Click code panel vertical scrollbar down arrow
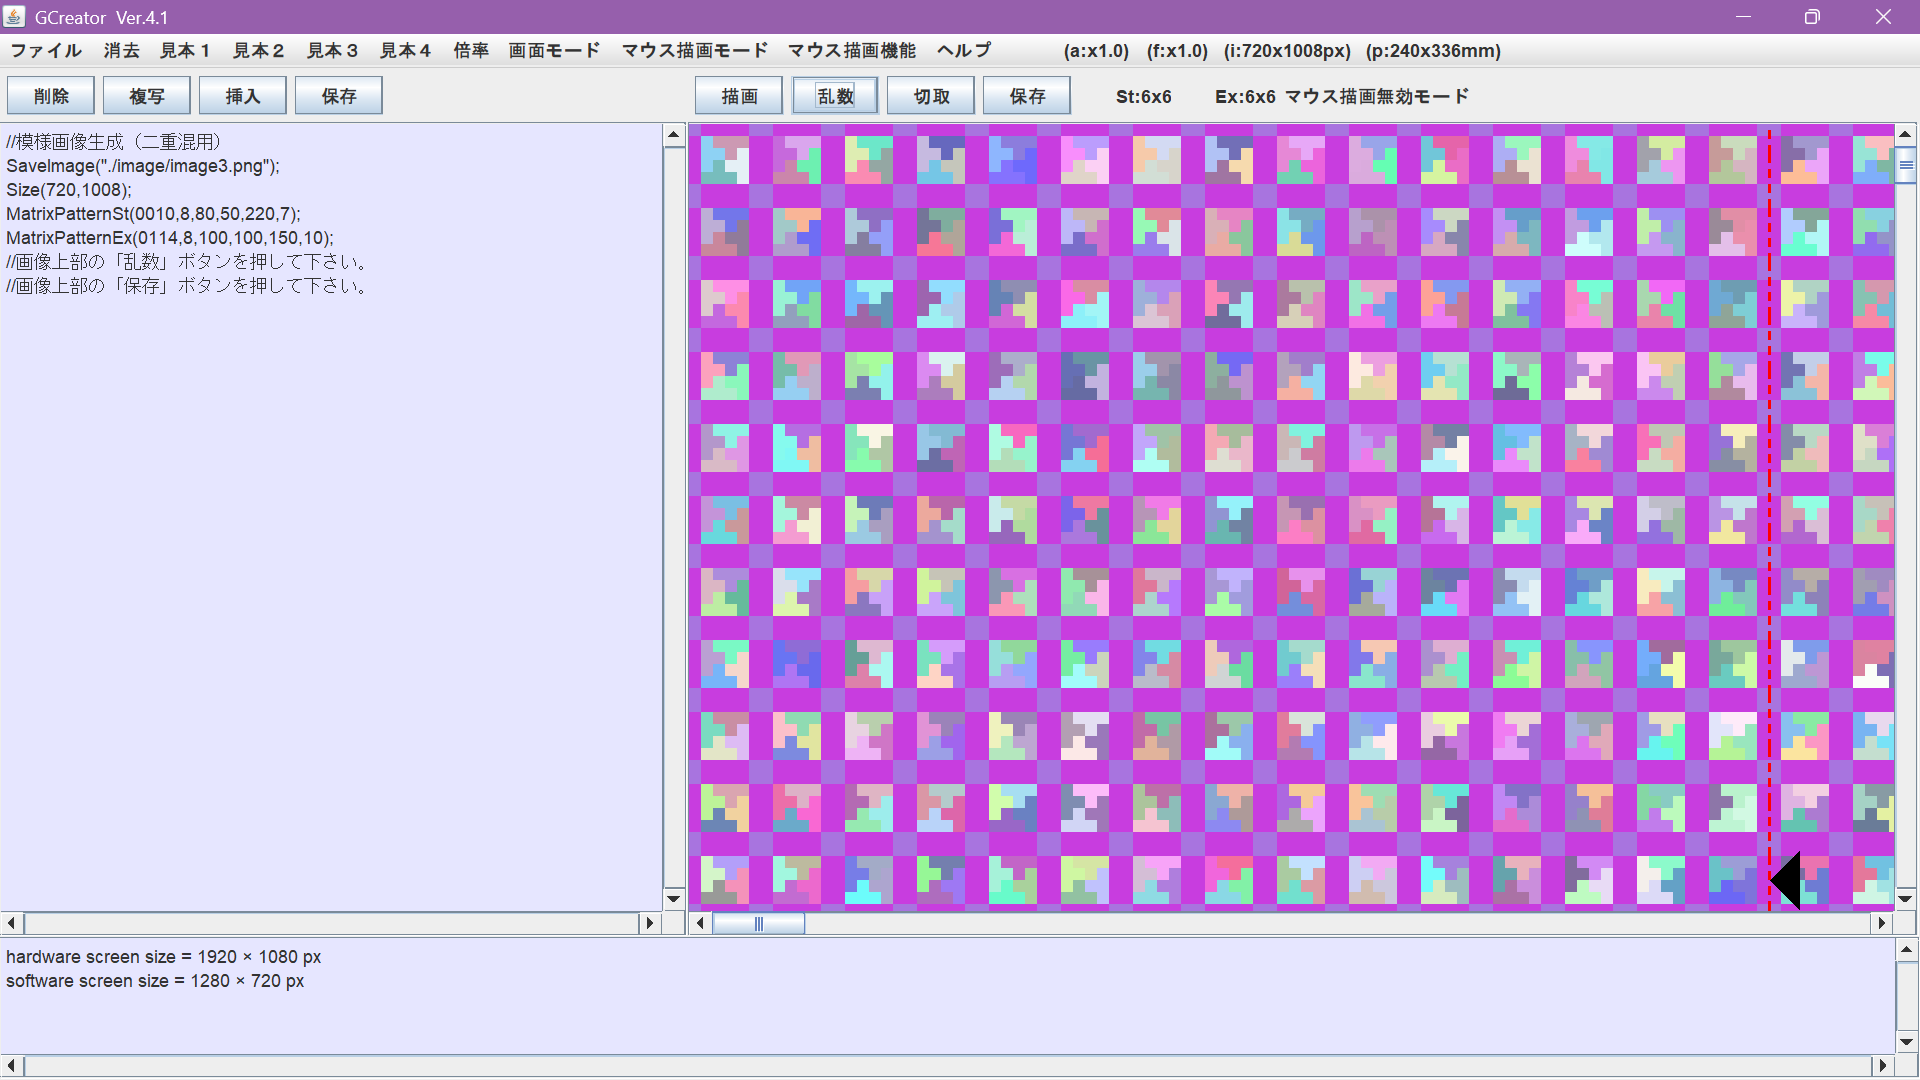The height and width of the screenshot is (1080, 1920). (x=673, y=898)
